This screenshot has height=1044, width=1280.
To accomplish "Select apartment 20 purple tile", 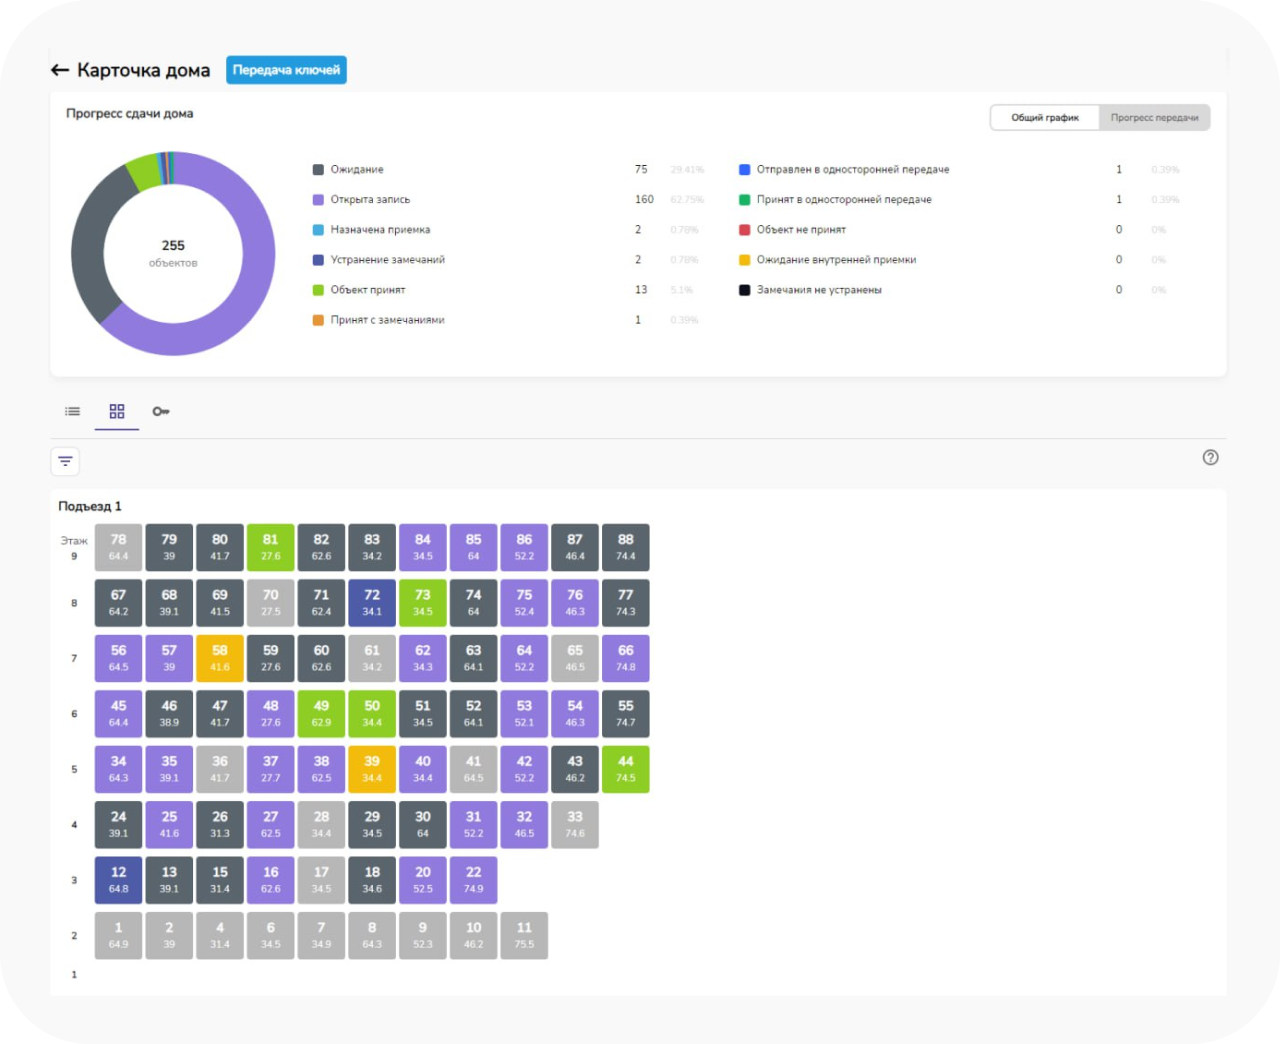I will click(x=423, y=880).
